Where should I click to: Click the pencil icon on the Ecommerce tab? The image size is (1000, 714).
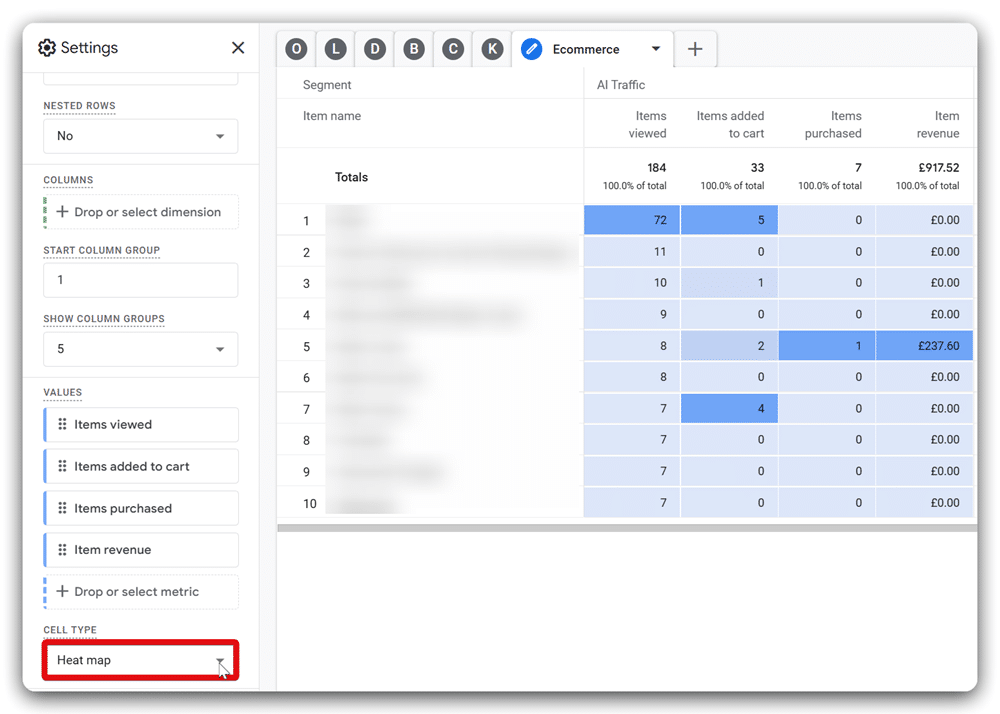(x=531, y=48)
